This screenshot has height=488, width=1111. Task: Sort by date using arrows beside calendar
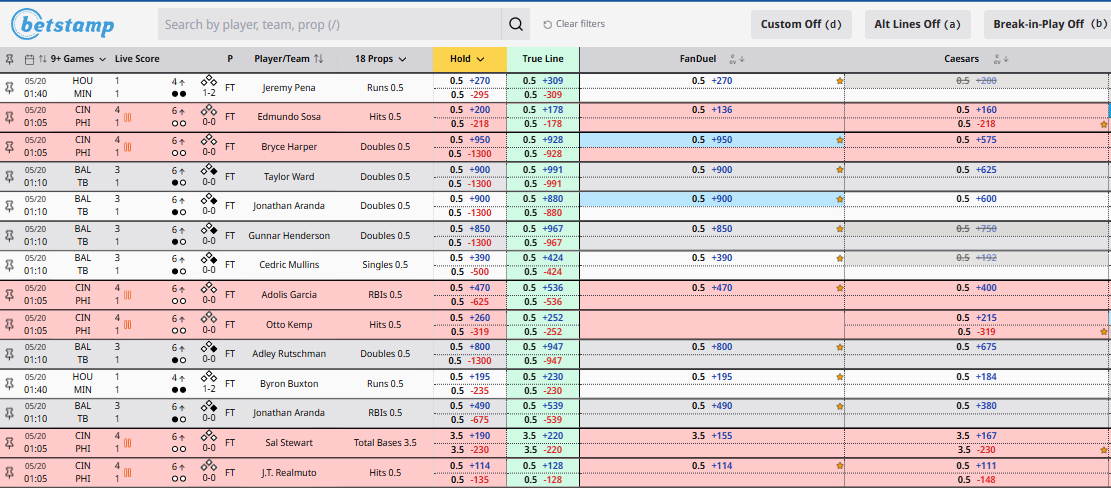click(43, 59)
